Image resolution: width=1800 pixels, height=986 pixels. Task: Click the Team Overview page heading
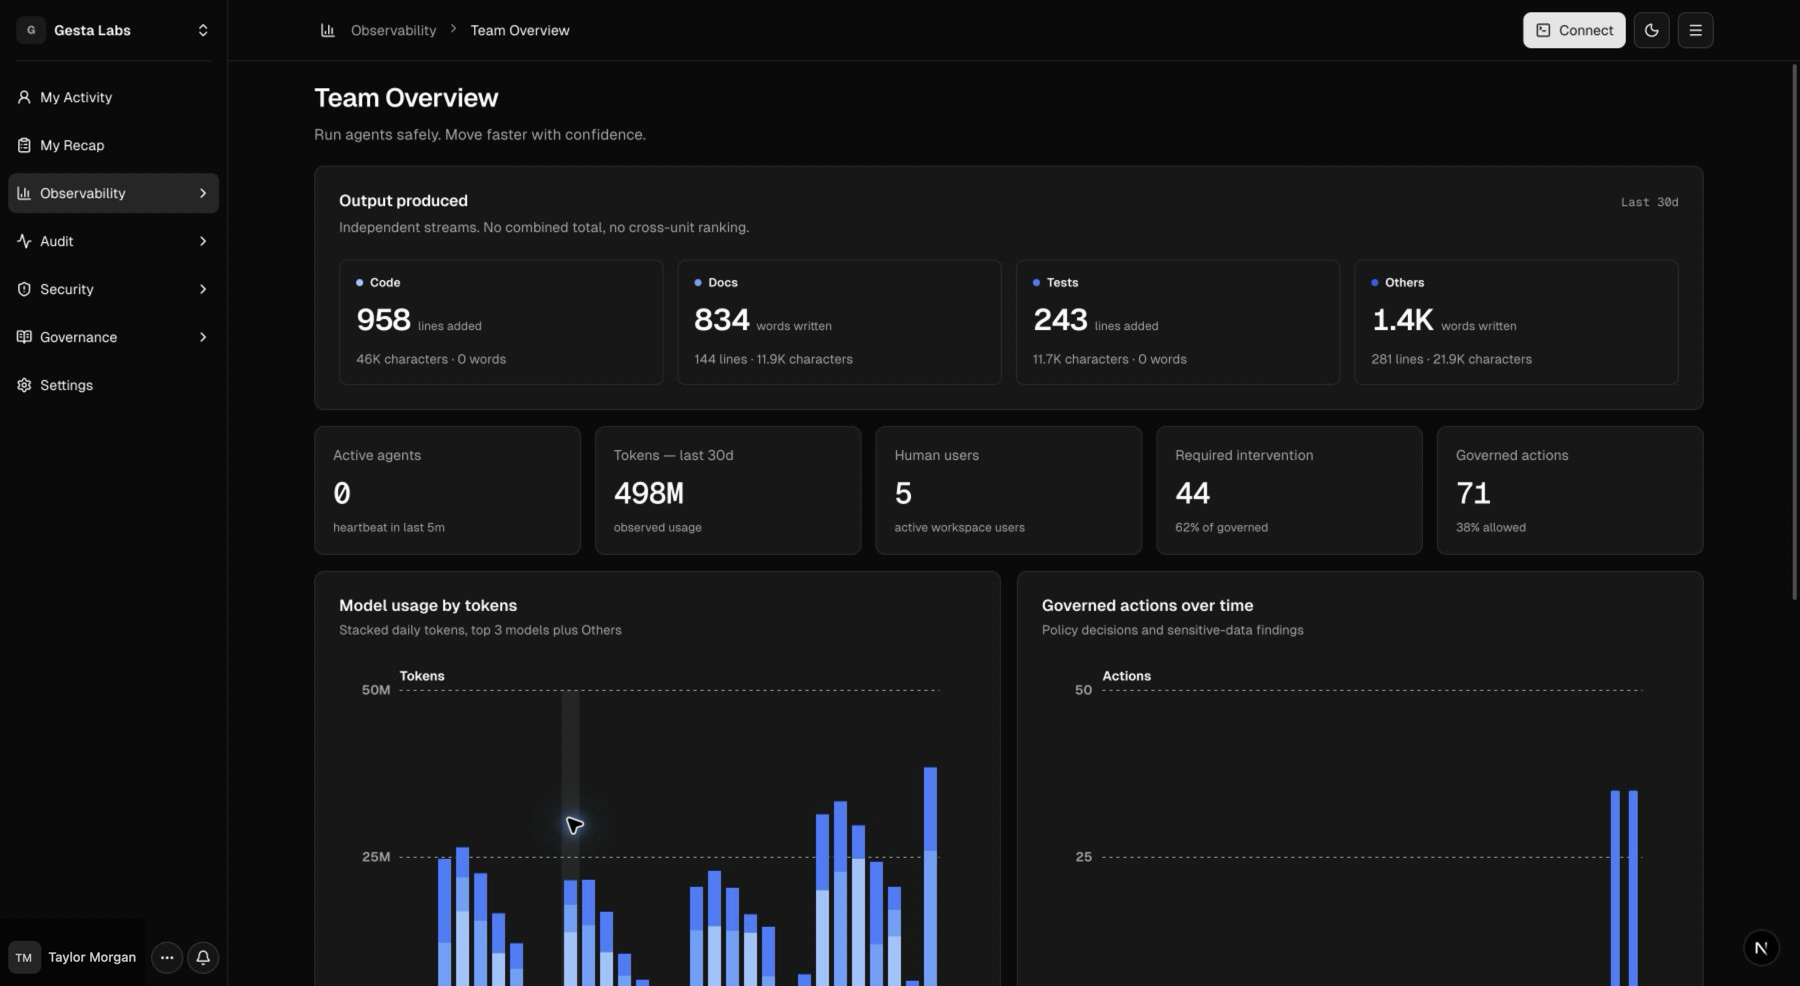(406, 98)
